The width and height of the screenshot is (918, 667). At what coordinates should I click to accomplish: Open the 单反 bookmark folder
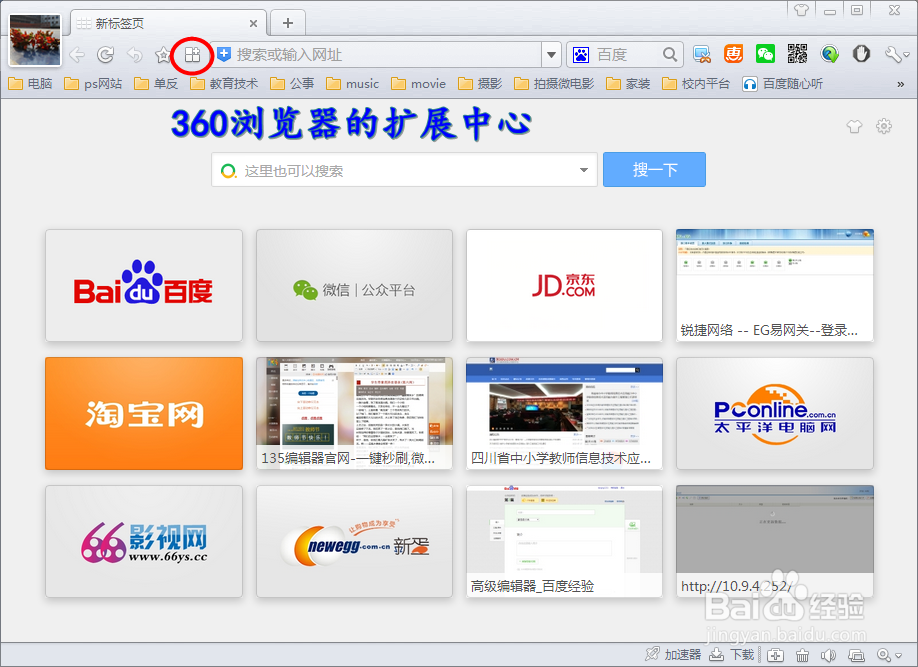(x=156, y=84)
